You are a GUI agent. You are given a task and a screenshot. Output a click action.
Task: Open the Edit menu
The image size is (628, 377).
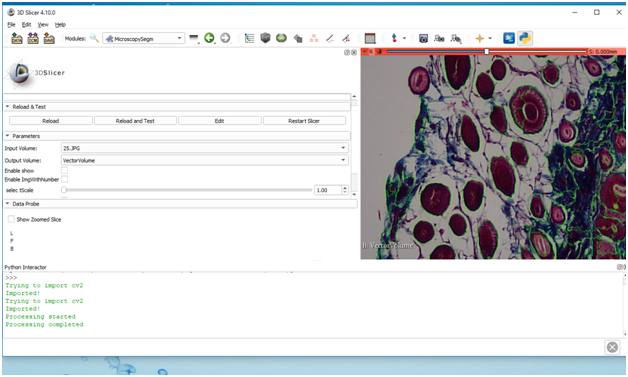coord(26,25)
